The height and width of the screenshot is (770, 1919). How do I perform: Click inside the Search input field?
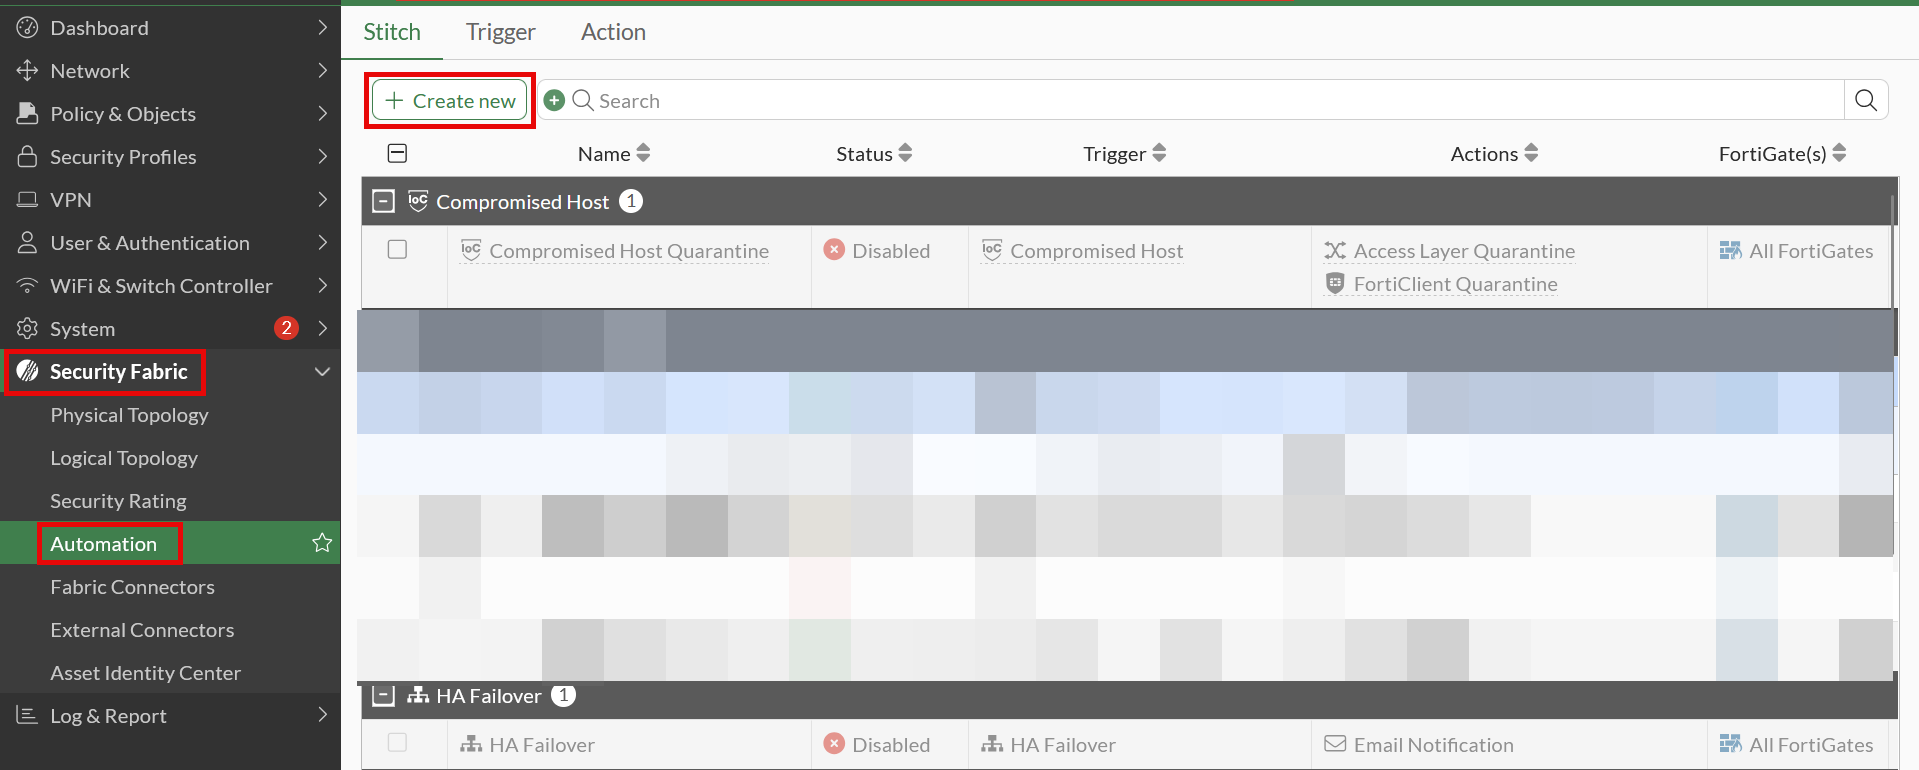1200,100
